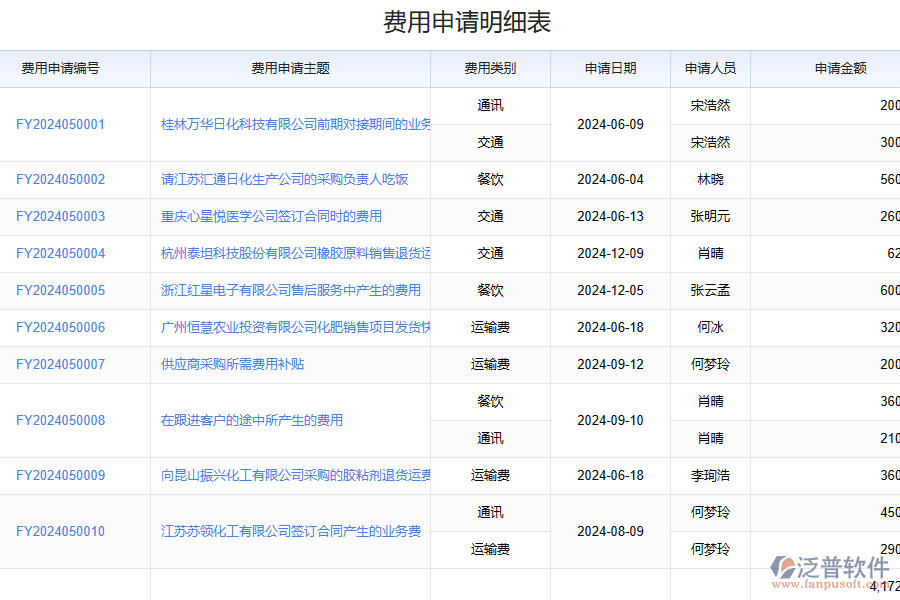
Task: Sort by the 申请金额 column header
Action: click(839, 69)
